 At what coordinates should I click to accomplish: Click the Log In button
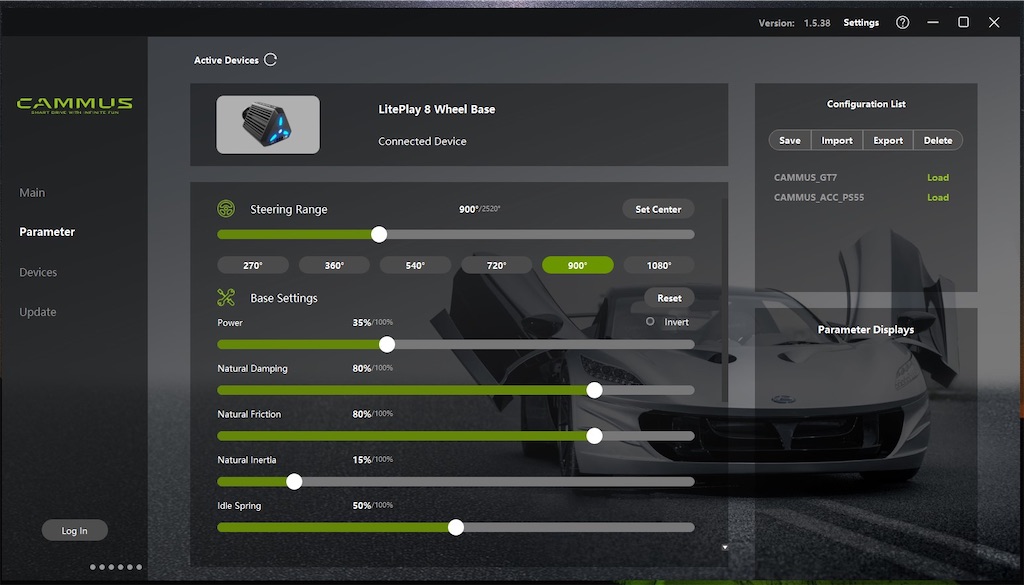pyautogui.click(x=74, y=530)
